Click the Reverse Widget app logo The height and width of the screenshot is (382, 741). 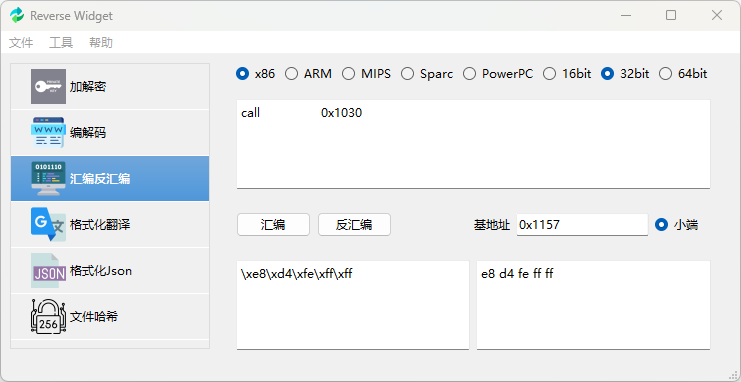coord(17,15)
